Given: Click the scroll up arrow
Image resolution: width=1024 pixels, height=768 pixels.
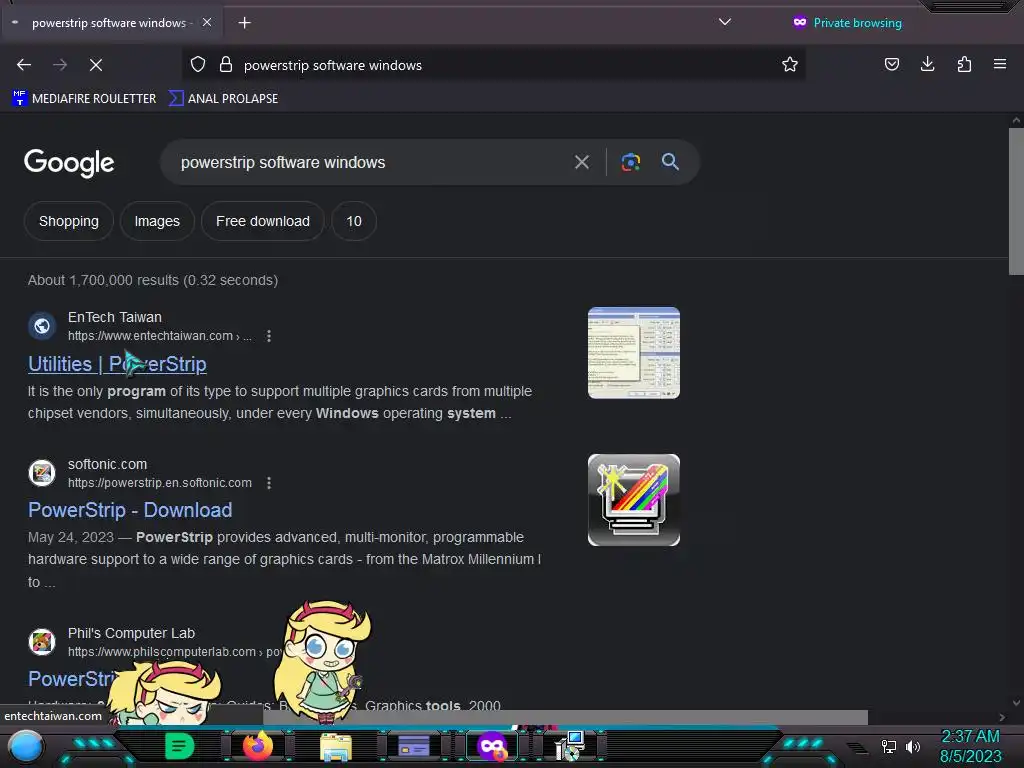Looking at the screenshot, I should (x=1016, y=120).
